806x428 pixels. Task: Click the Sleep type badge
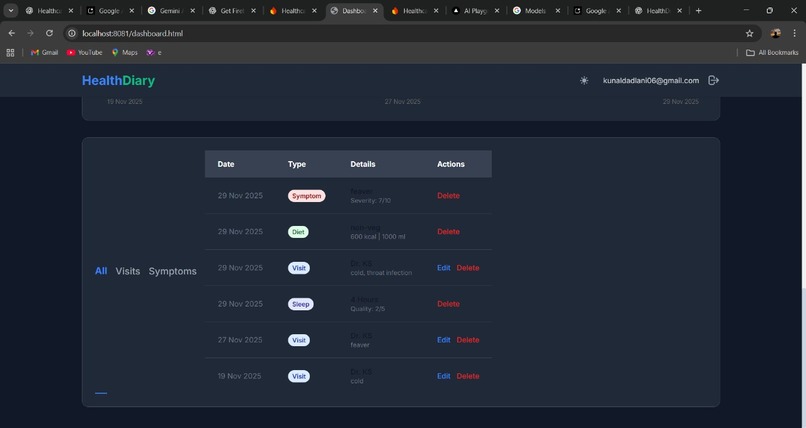coord(301,304)
